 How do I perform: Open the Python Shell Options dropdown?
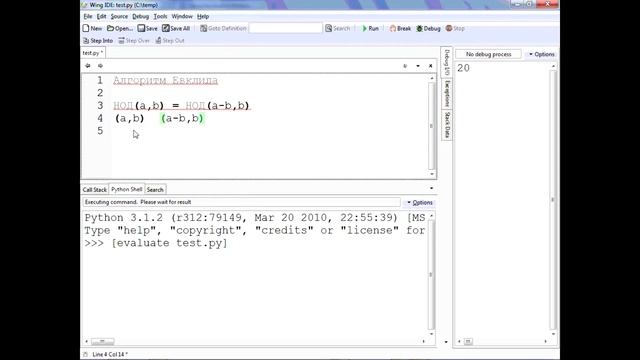tap(420, 202)
